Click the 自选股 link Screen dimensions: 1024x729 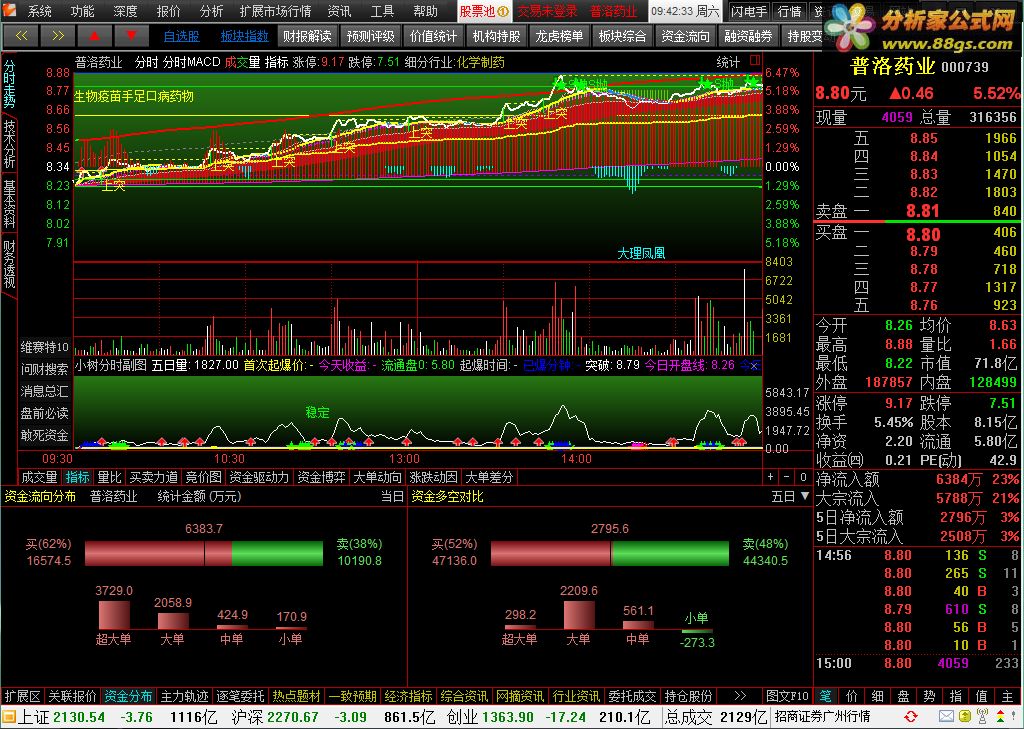[182, 37]
